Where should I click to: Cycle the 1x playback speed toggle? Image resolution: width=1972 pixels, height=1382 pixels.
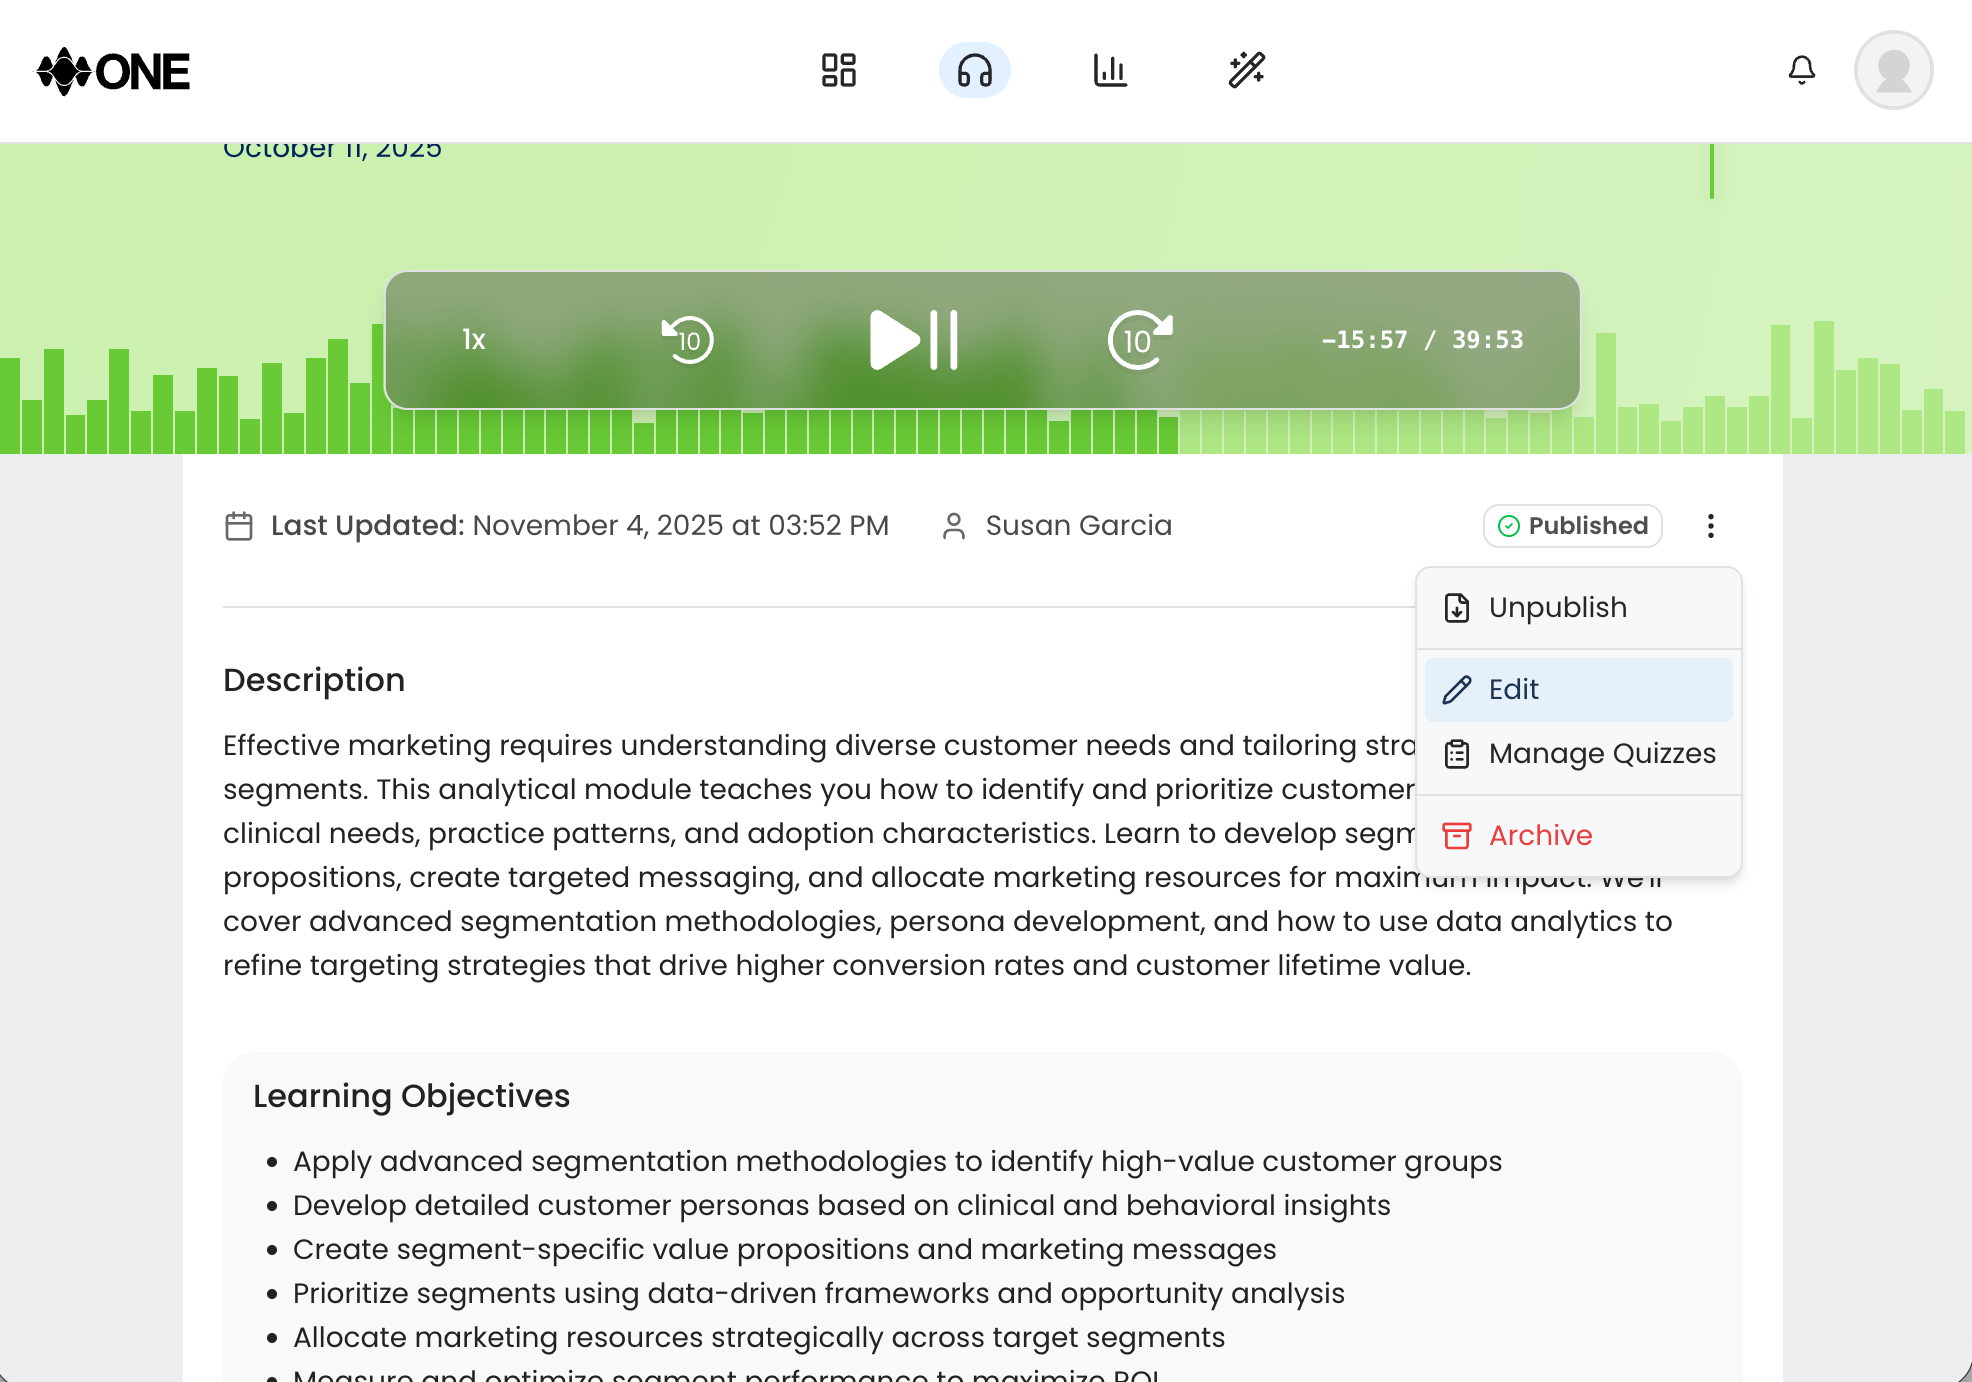(473, 340)
